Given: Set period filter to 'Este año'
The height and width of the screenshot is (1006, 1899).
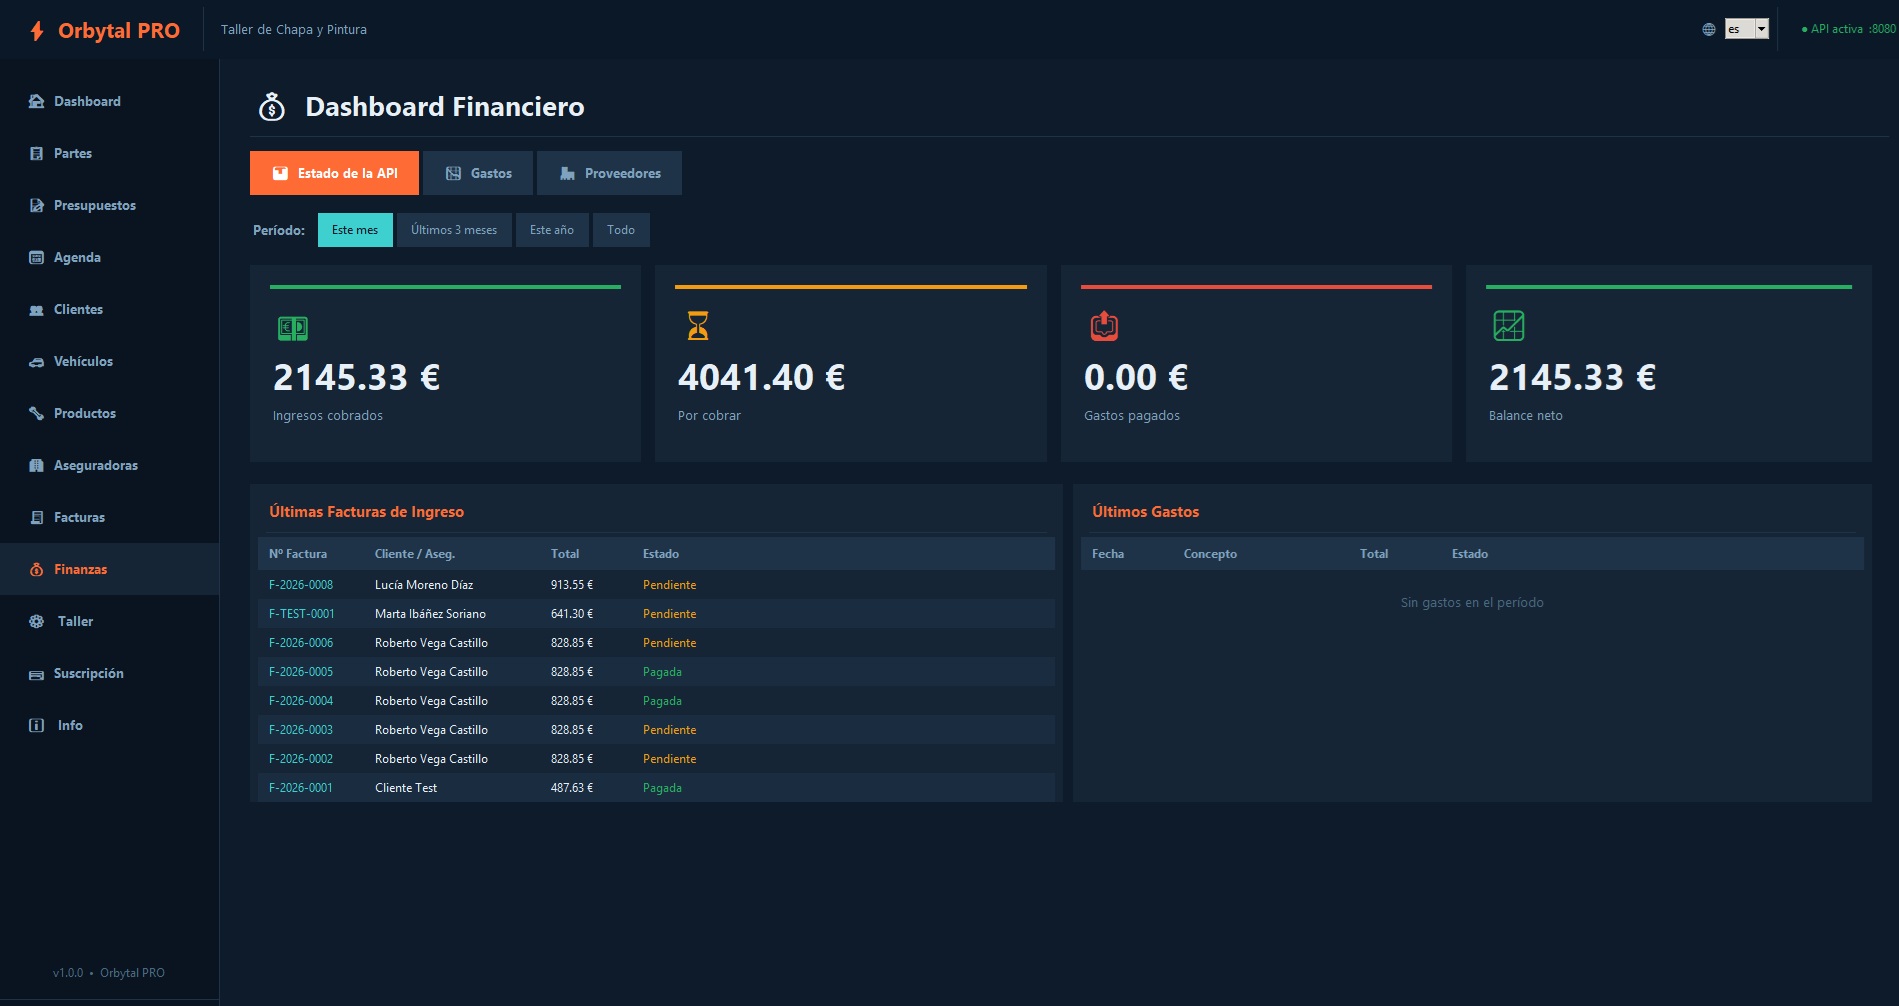Looking at the screenshot, I should (552, 230).
